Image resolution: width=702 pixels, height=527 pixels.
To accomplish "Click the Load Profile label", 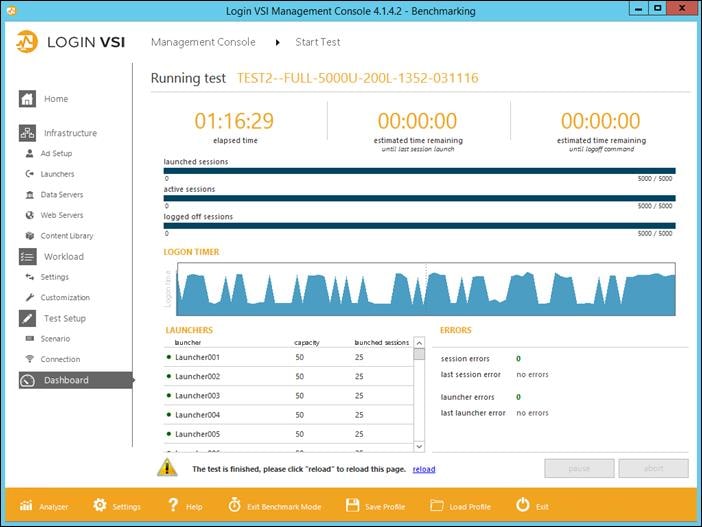I will point(470,507).
